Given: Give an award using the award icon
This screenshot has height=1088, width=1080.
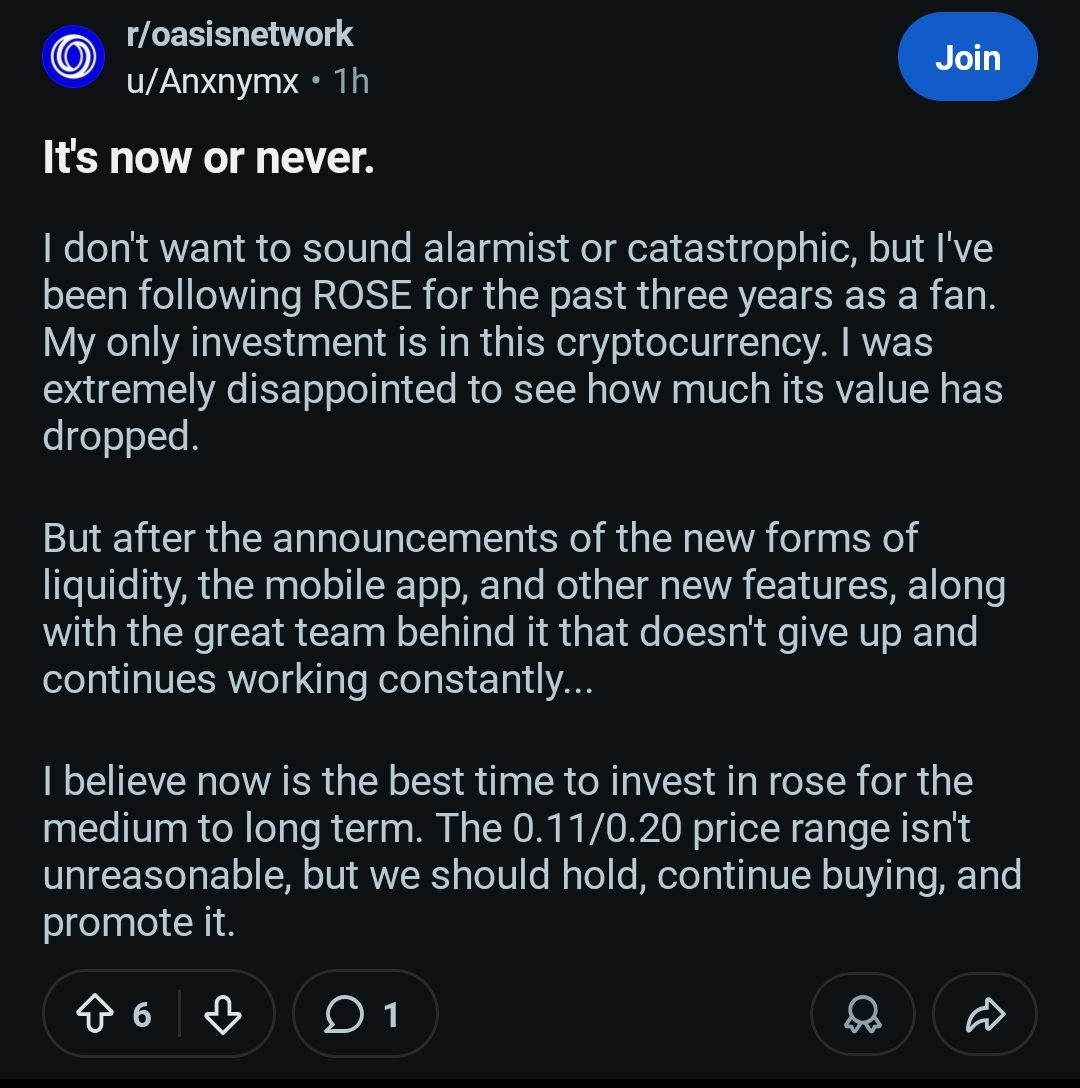Looking at the screenshot, I should tap(862, 1015).
